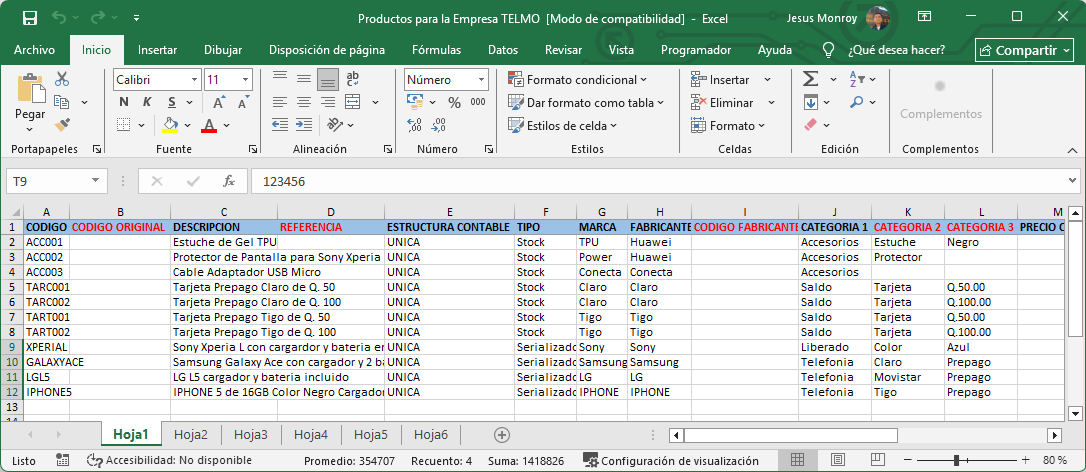Toggle underline S formatting
Image resolution: width=1086 pixels, height=472 pixels.
[171, 103]
